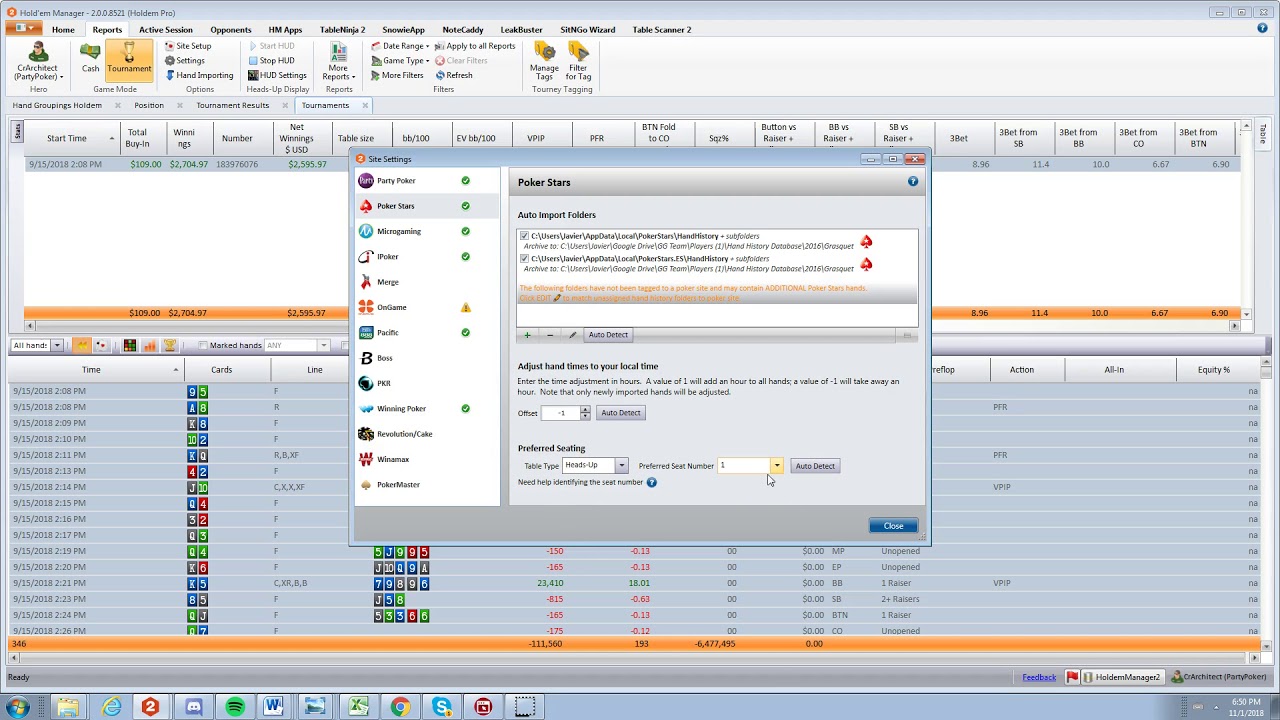This screenshot has height=720, width=1280.
Task: Open the Table Type Heads-Up dropdown
Action: pos(621,466)
